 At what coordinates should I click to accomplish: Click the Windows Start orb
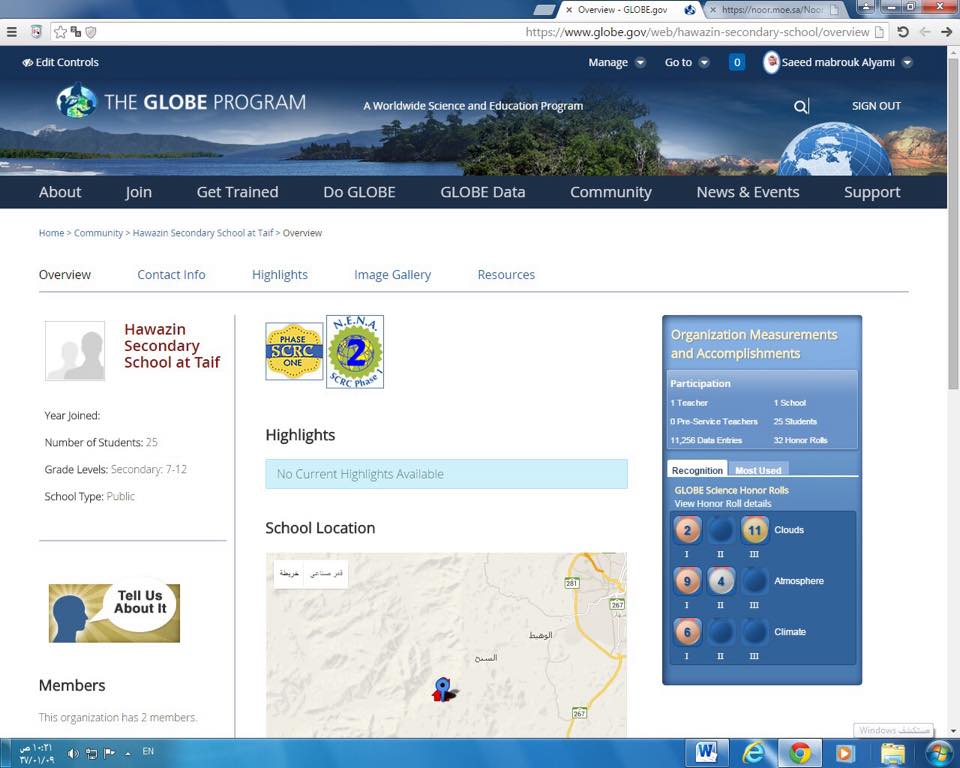[939, 753]
